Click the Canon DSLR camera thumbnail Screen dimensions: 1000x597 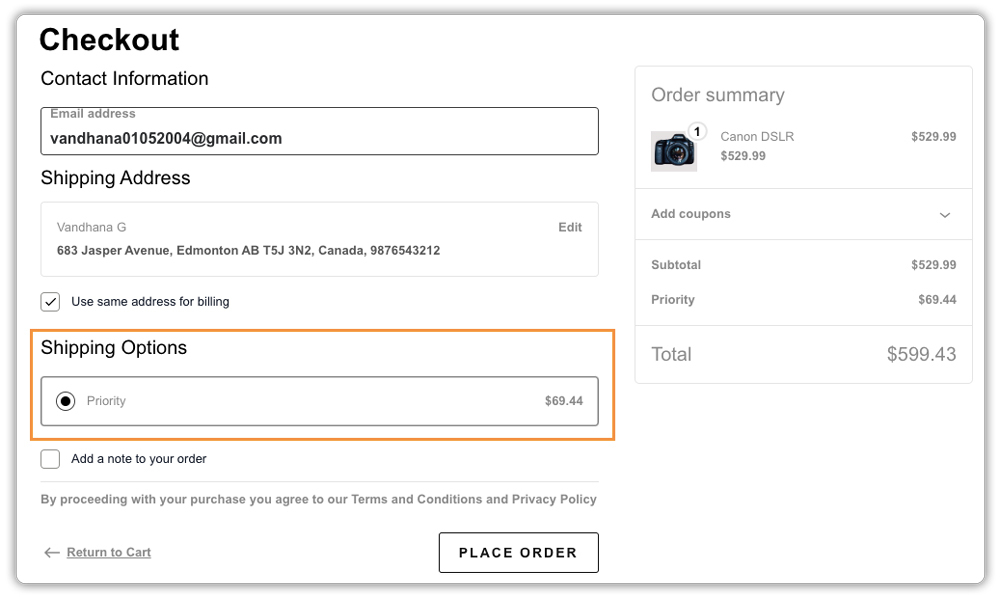coord(674,151)
